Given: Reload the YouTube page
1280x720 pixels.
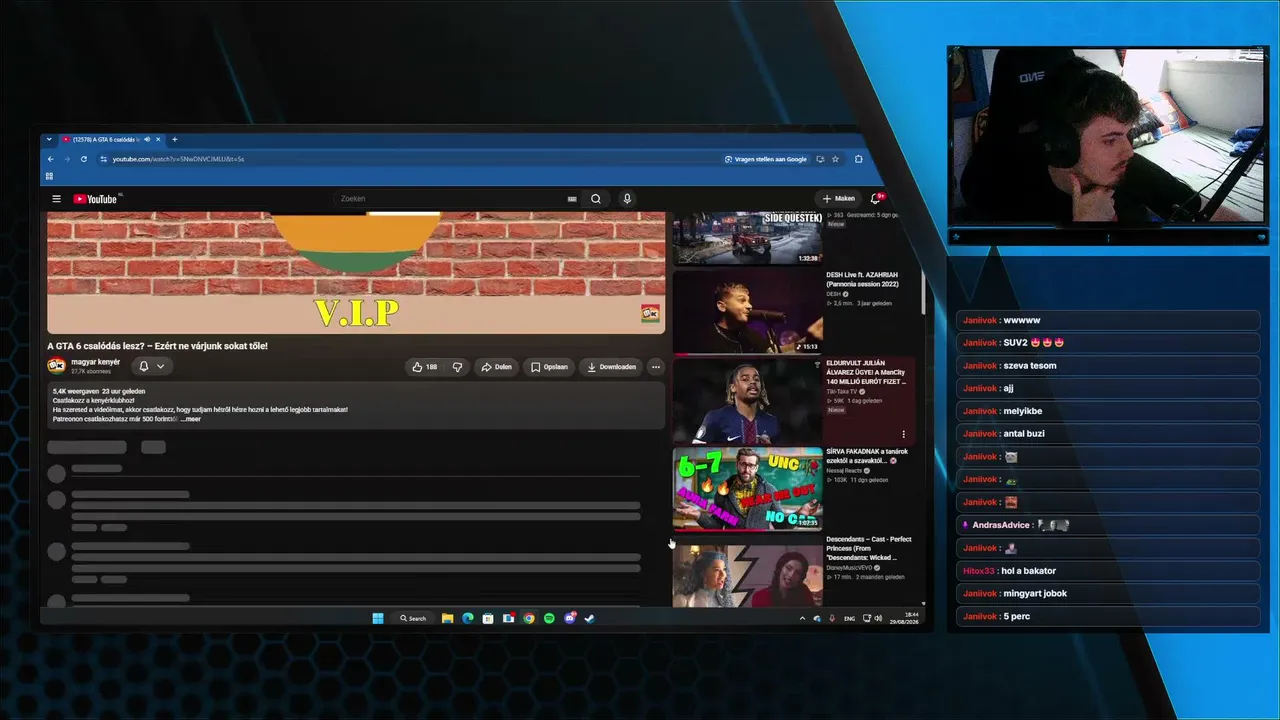Looking at the screenshot, I should tap(84, 159).
